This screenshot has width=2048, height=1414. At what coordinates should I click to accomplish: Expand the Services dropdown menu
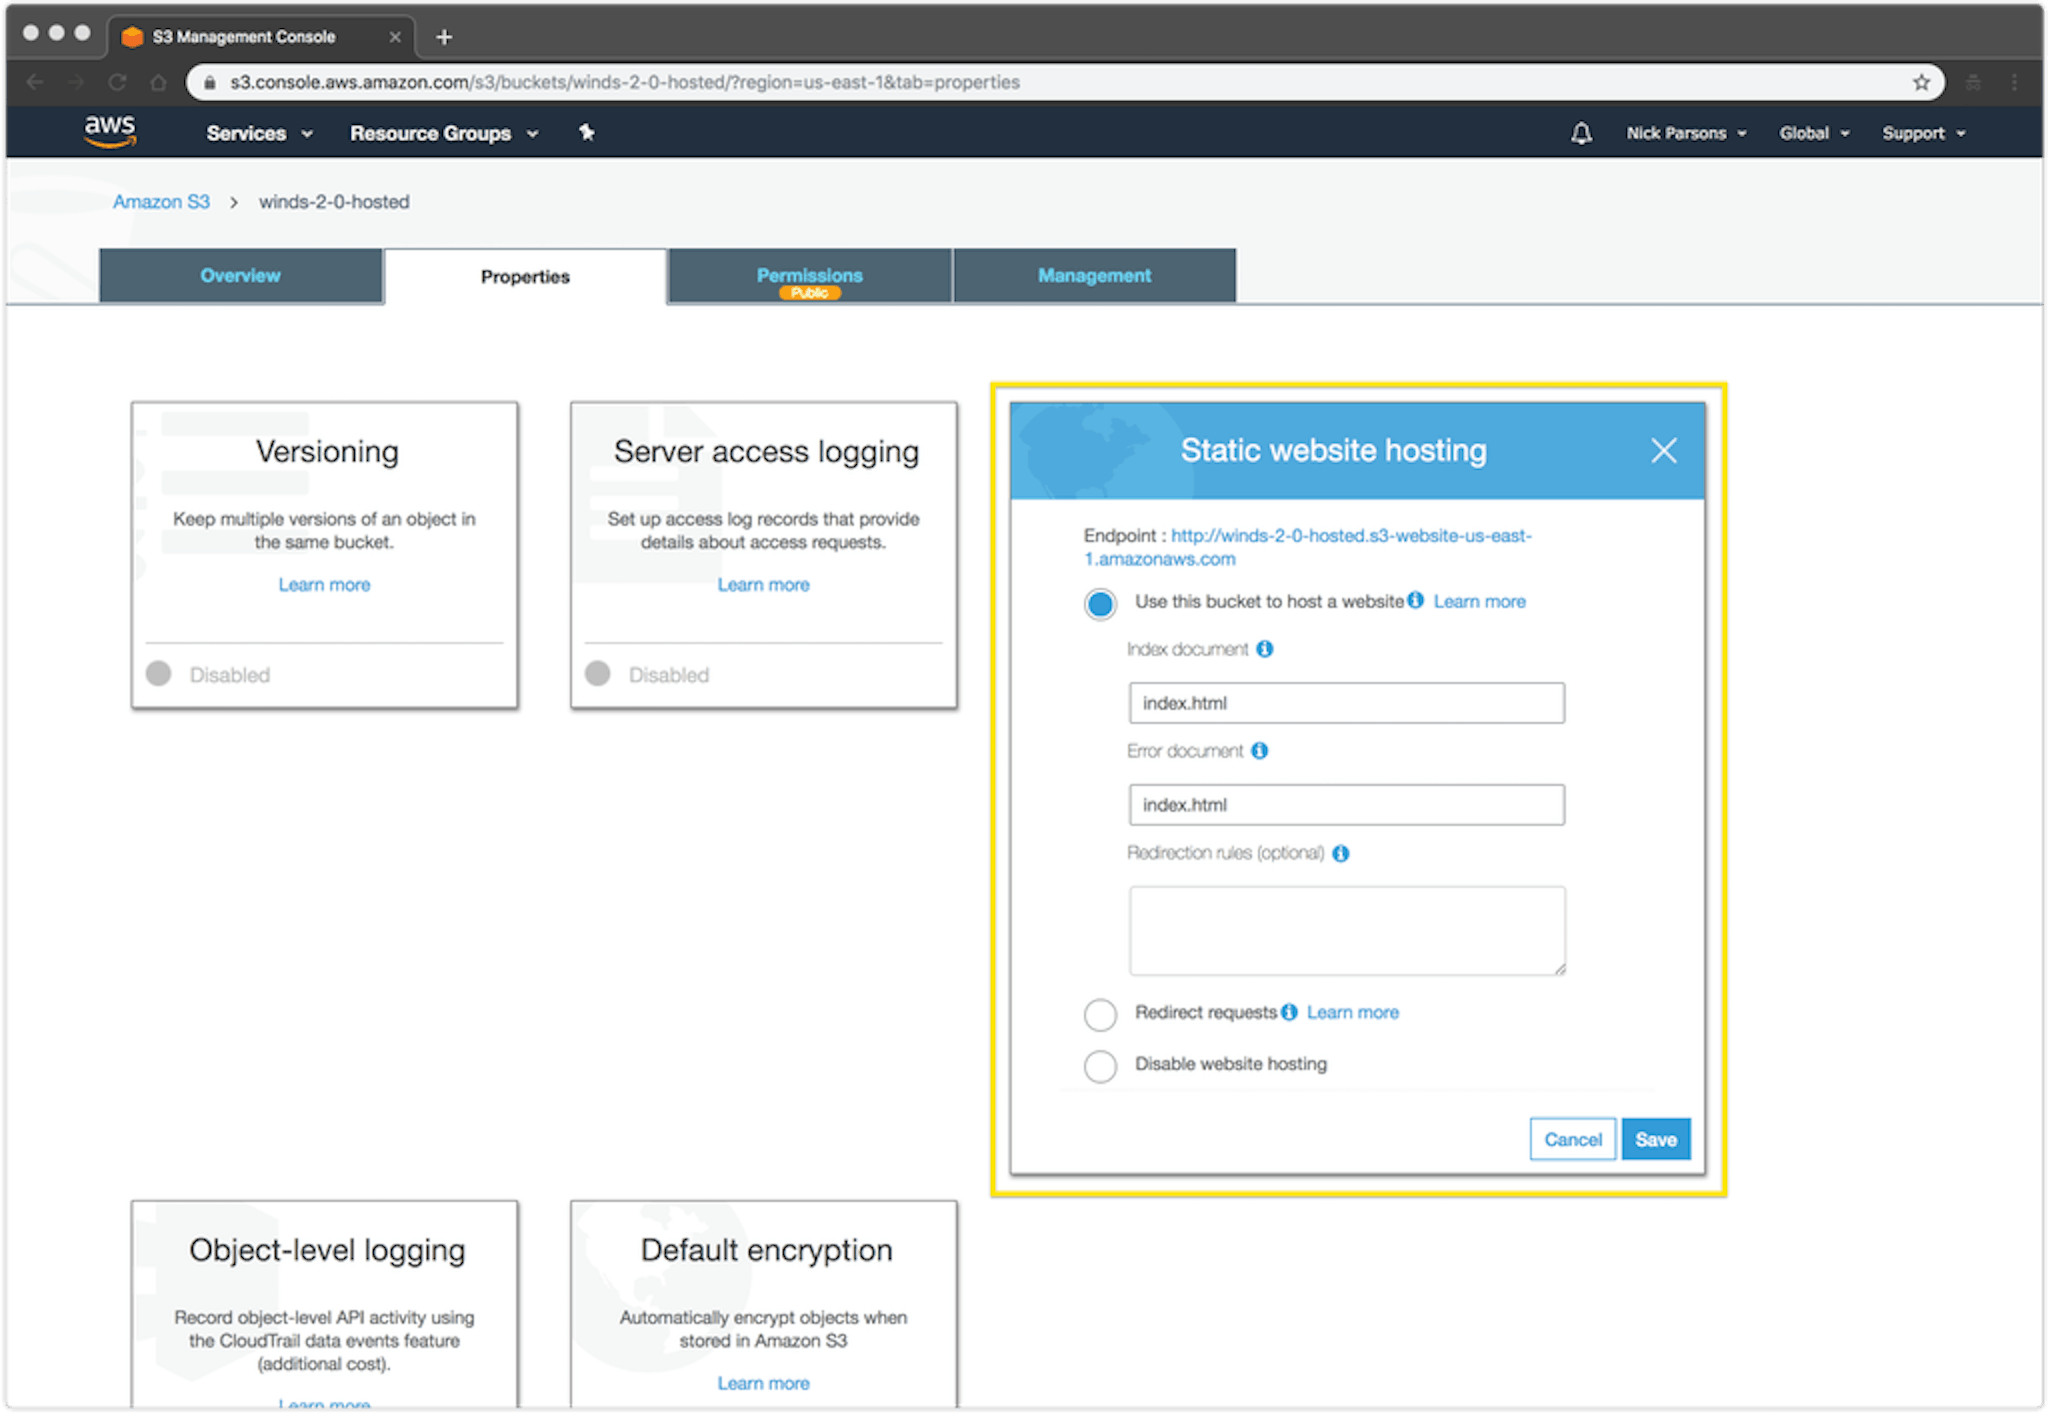click(259, 133)
